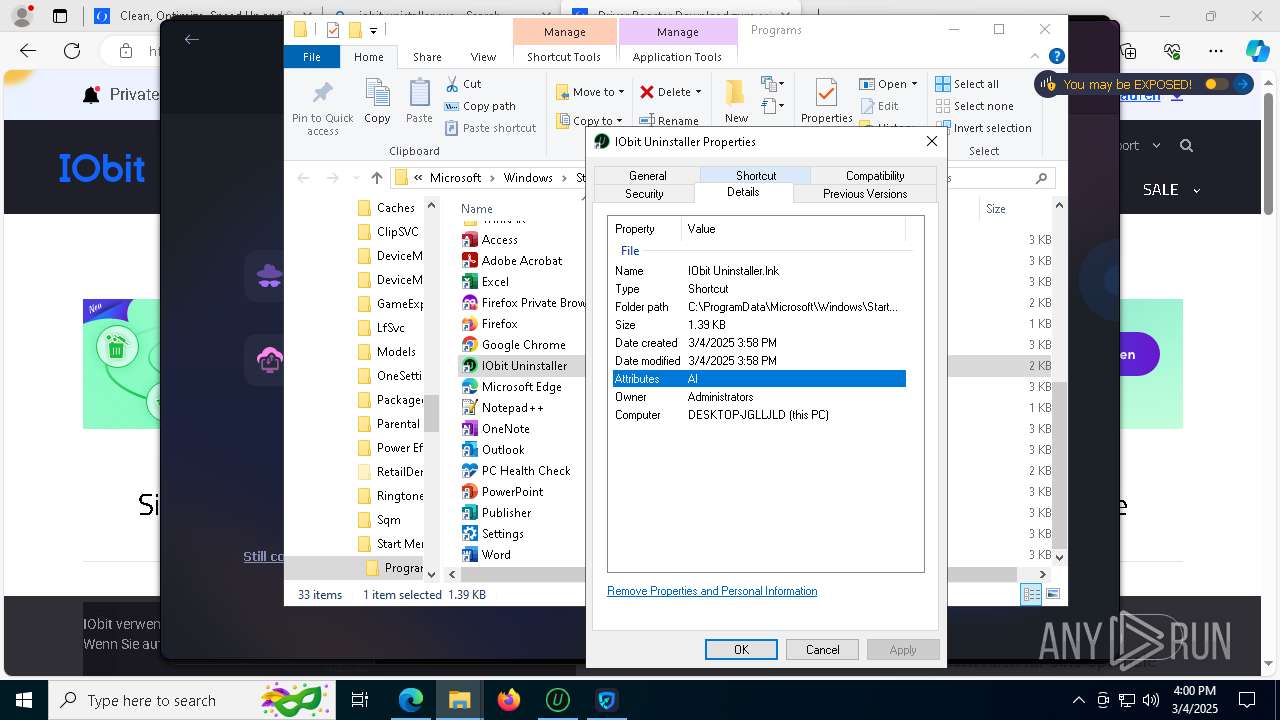This screenshot has height=720, width=1280.
Task: Open the File tab in Explorer
Action: tap(312, 57)
